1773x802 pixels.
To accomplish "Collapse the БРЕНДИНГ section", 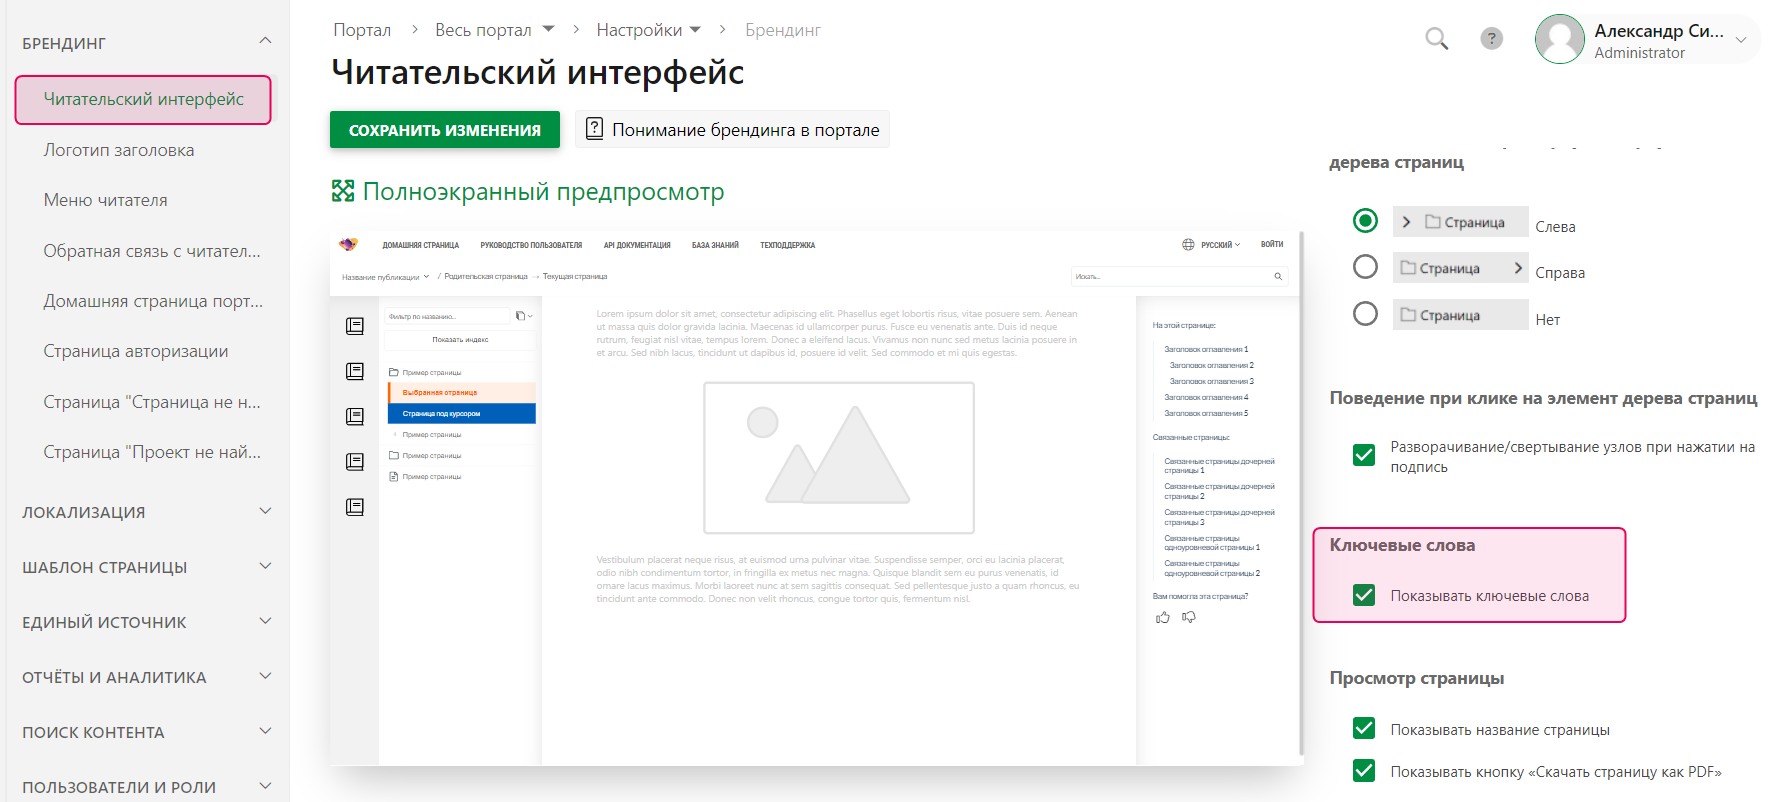I will [265, 41].
